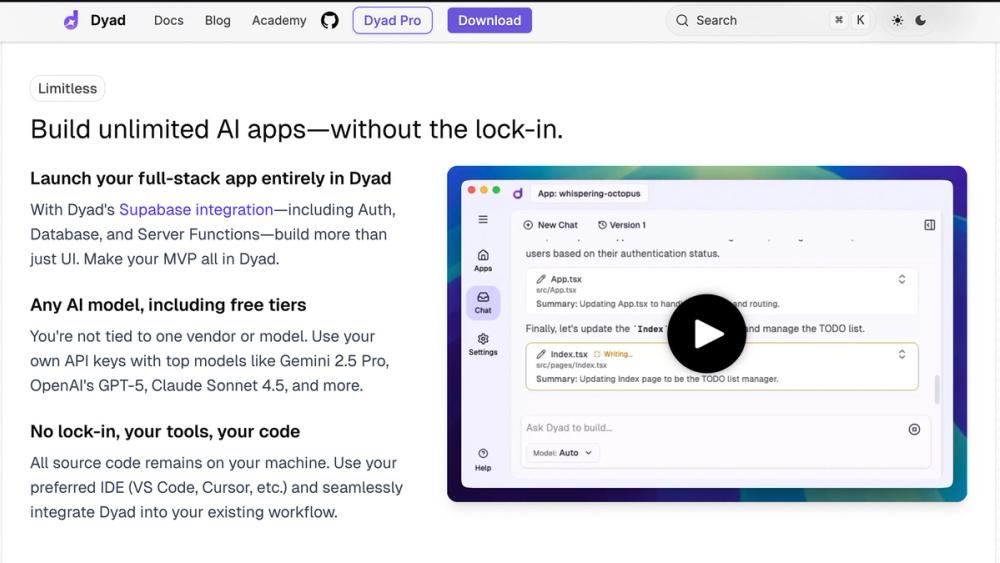Click the Limitless badge

67,89
